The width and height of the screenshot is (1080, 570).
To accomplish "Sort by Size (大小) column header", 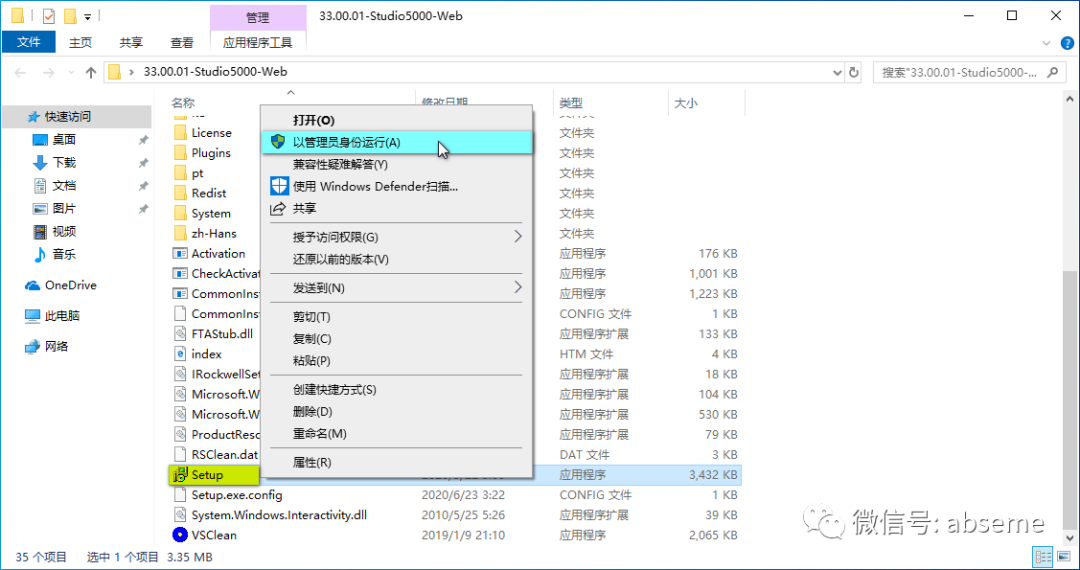I will [685, 103].
